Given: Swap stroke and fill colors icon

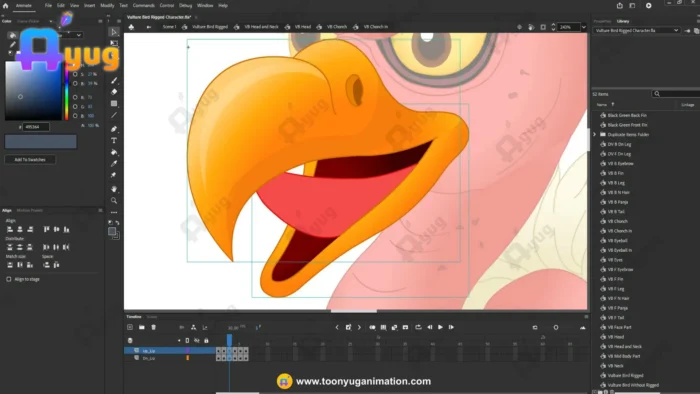Looking at the screenshot, I should pyautogui.click(x=117, y=222).
